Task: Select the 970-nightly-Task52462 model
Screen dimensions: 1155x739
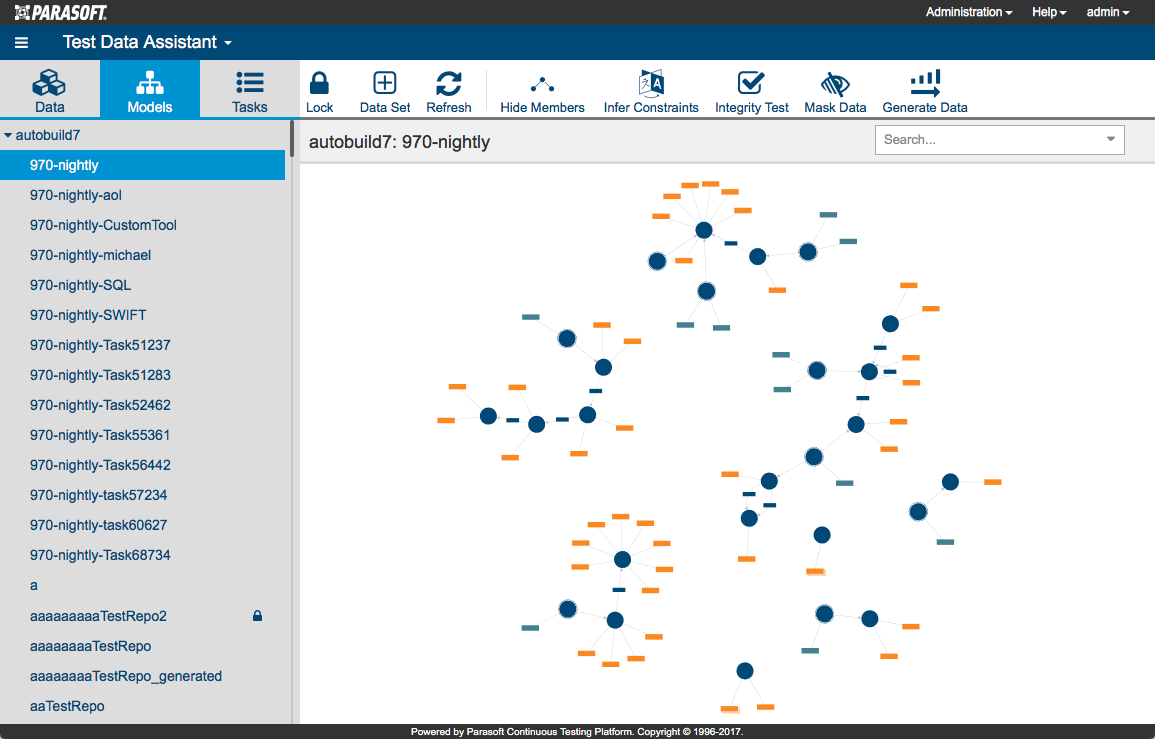Action: (142, 405)
